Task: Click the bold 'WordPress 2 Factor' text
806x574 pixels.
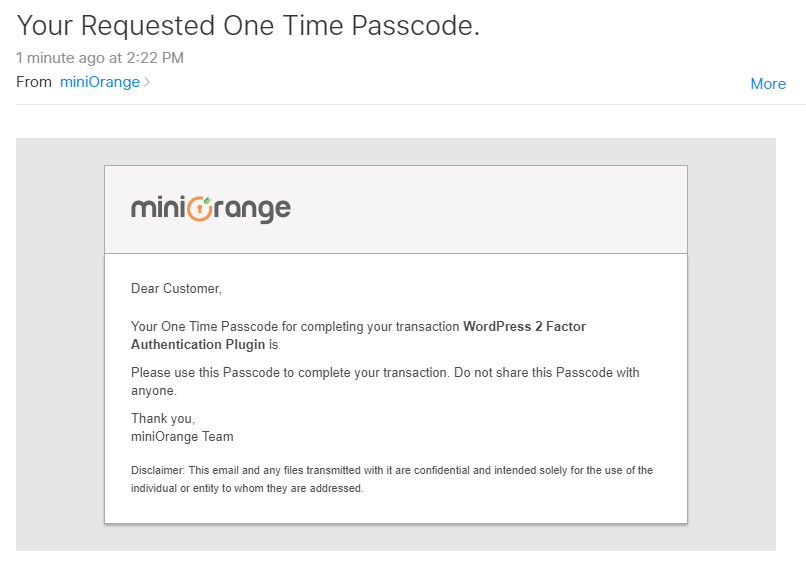Action: (x=524, y=326)
